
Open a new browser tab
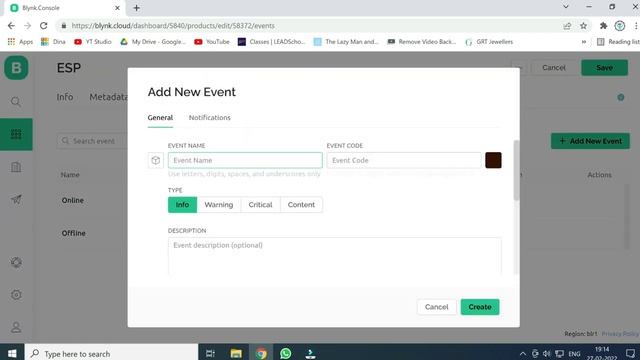136,8
